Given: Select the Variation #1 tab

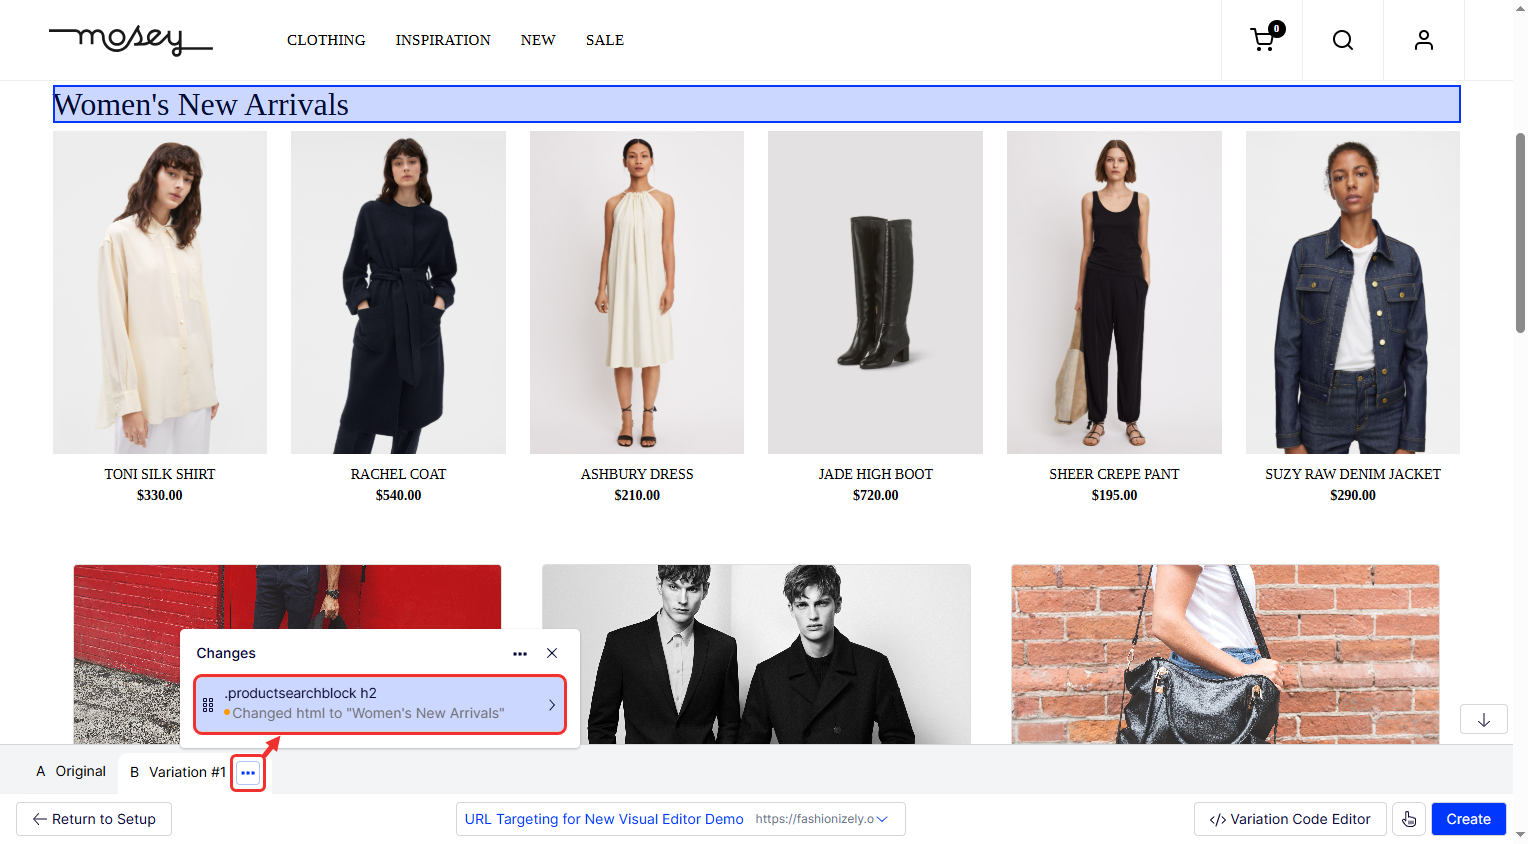Looking at the screenshot, I should click(x=178, y=772).
